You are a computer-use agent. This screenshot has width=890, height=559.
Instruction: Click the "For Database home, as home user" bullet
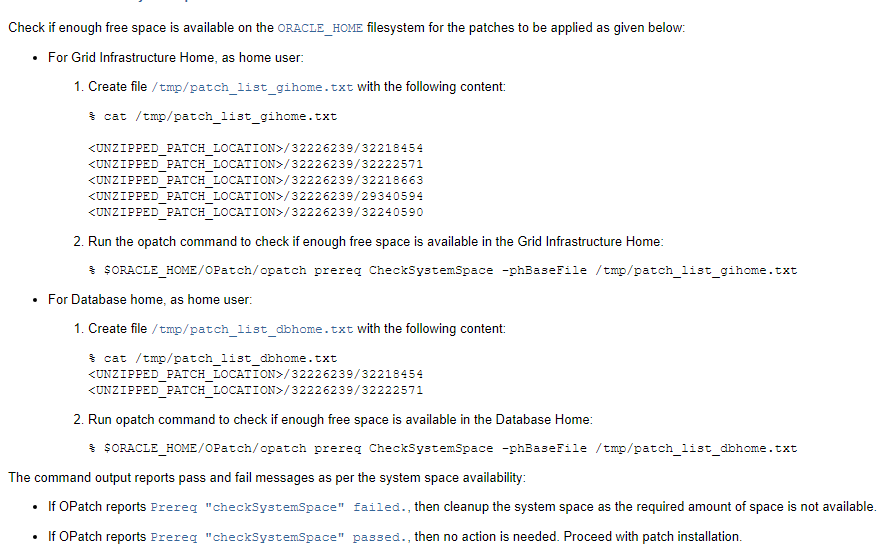150,300
